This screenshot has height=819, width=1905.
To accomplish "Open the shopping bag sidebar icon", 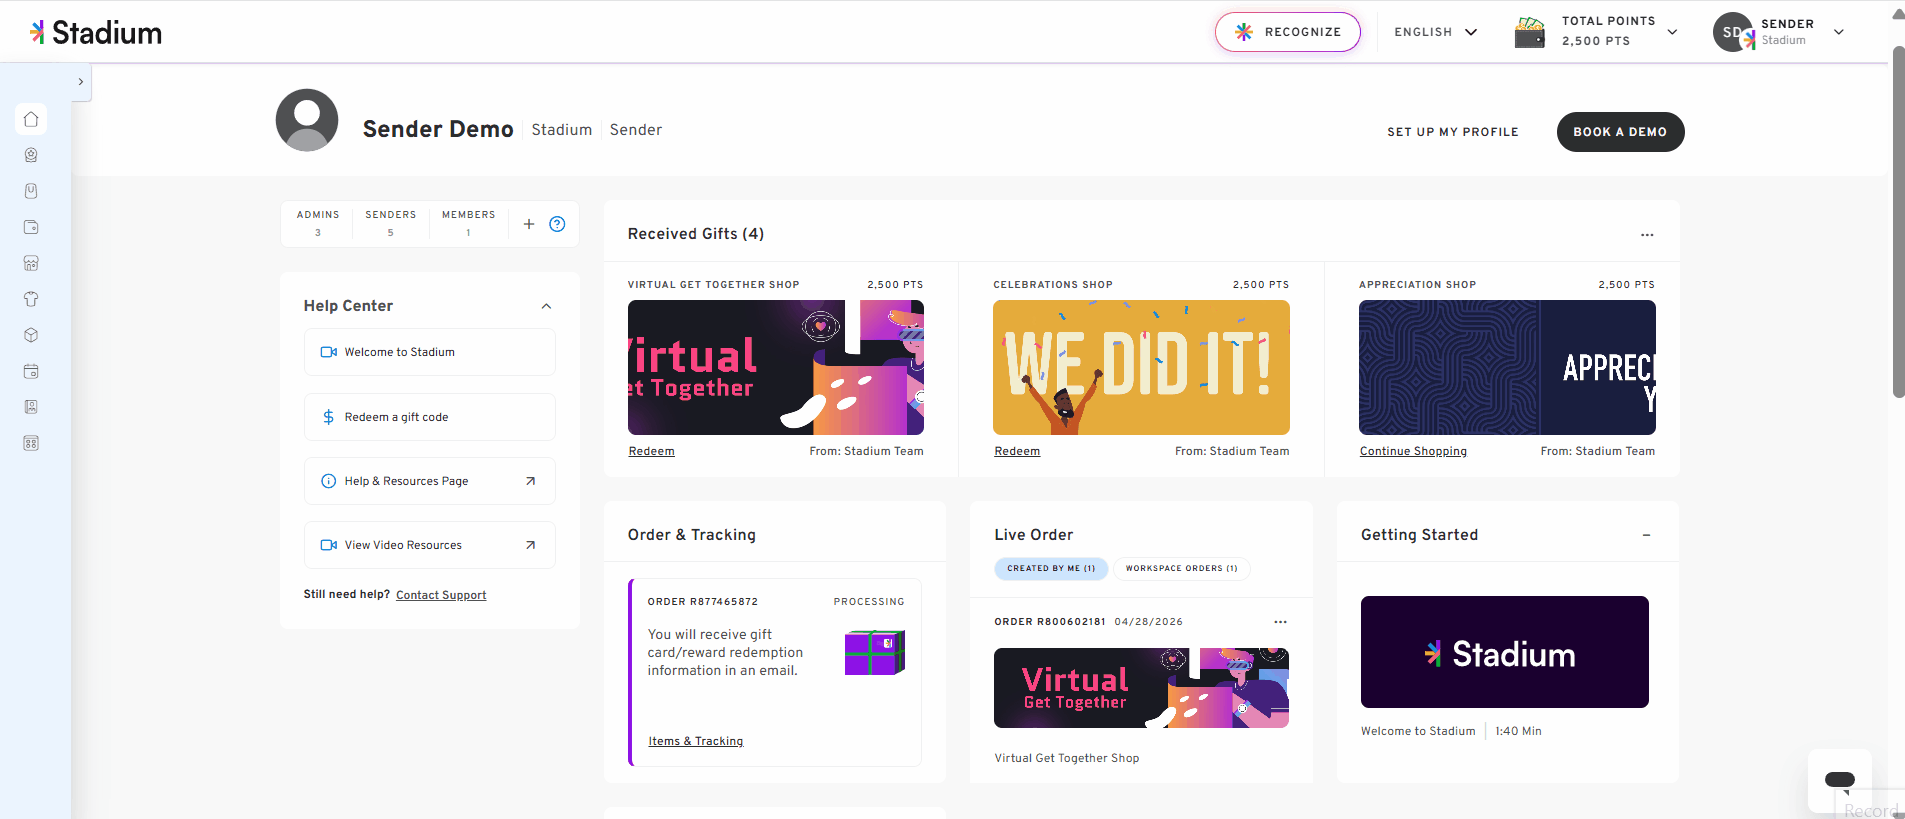I will 31,191.
